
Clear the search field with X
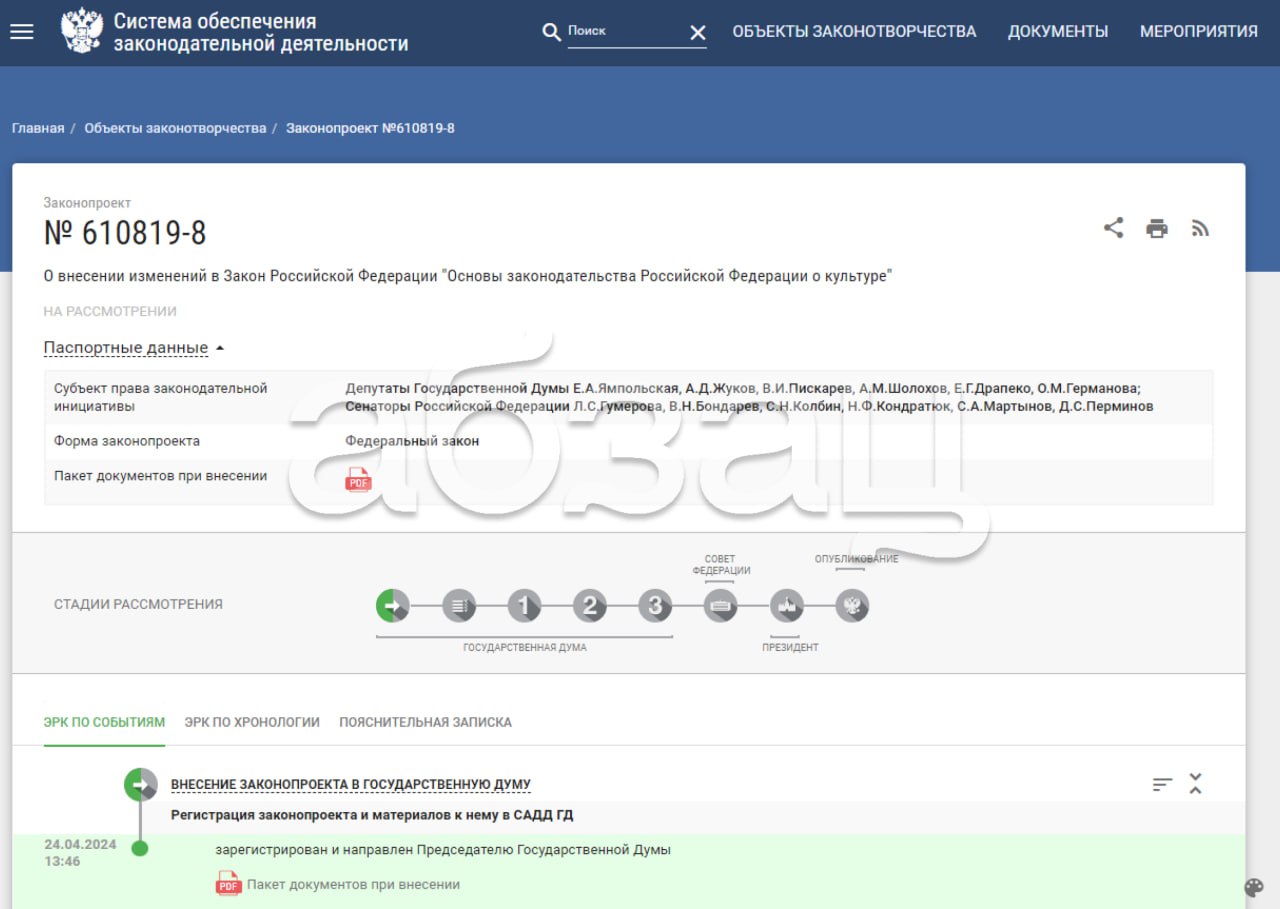[x=698, y=33]
